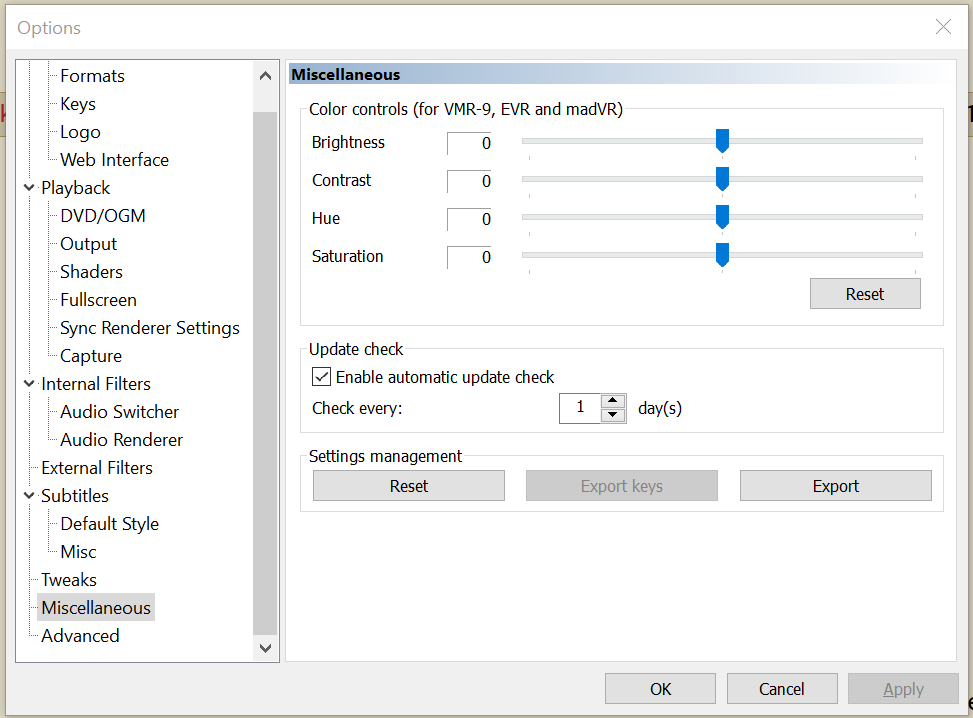Screen dimensions: 973x718
Task: Collapse the Internal Filters tree node
Action: coord(28,384)
